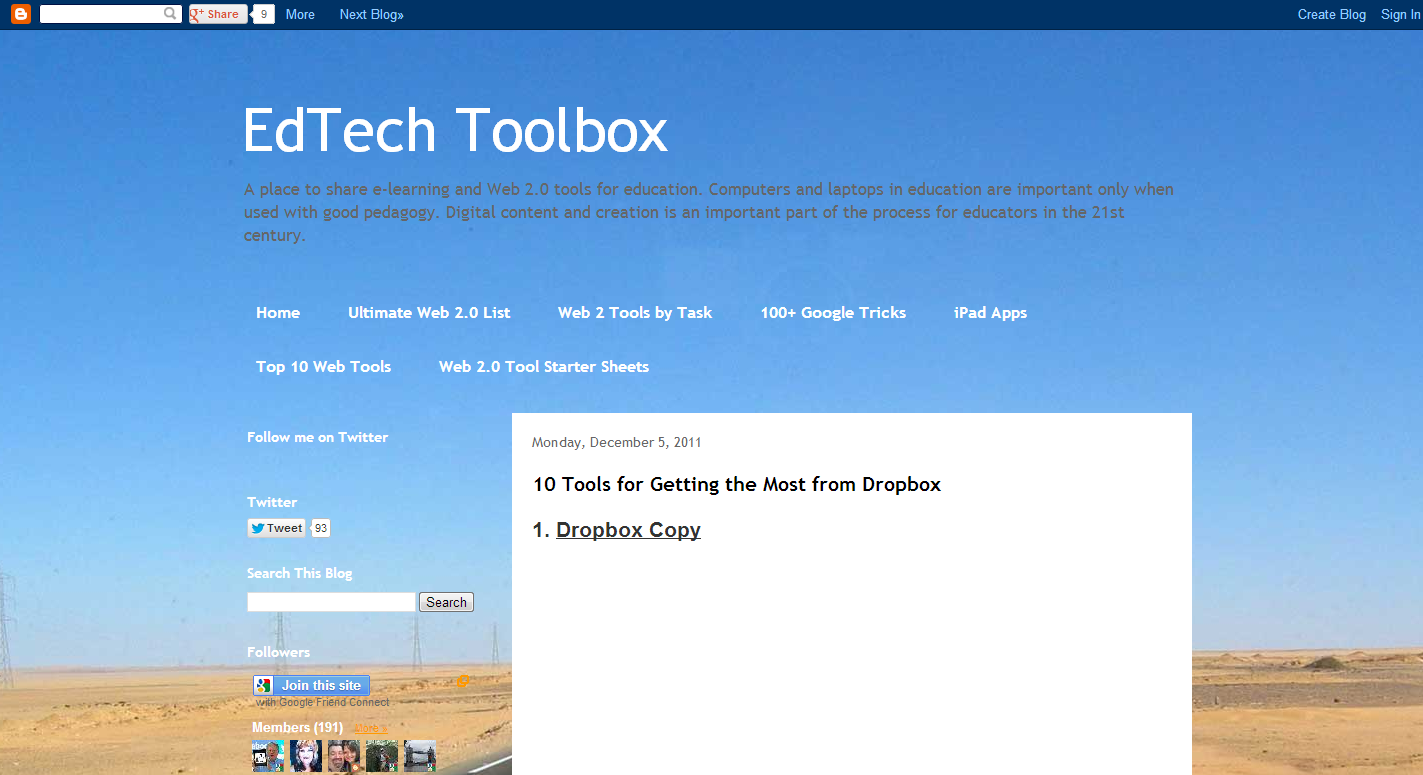Click the More » link beside Members

(368, 728)
